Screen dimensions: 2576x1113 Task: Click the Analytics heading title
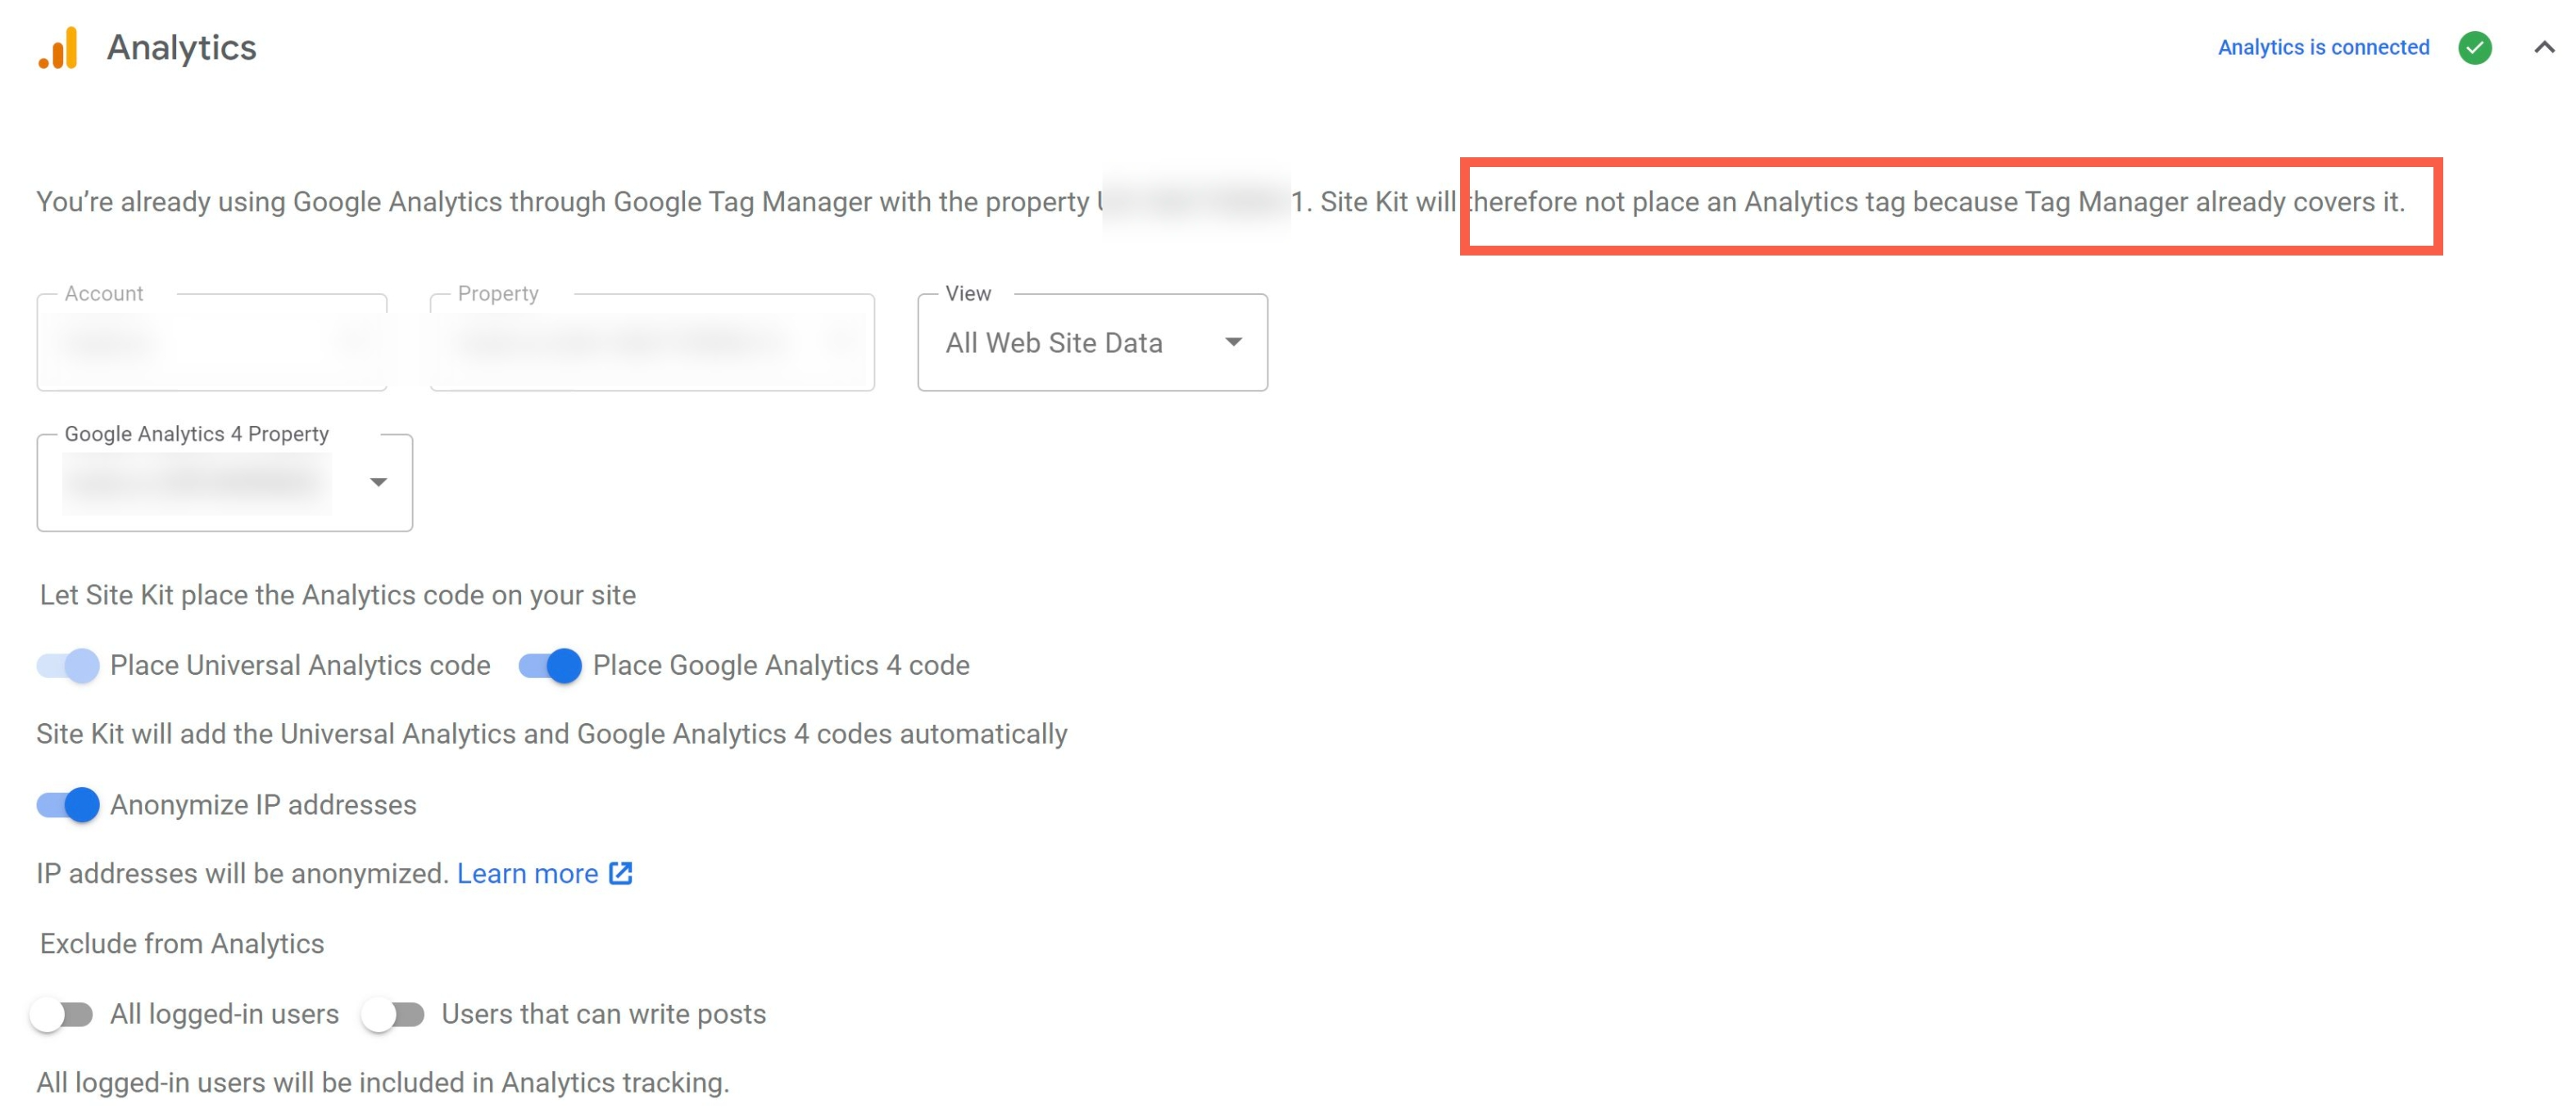(x=182, y=47)
